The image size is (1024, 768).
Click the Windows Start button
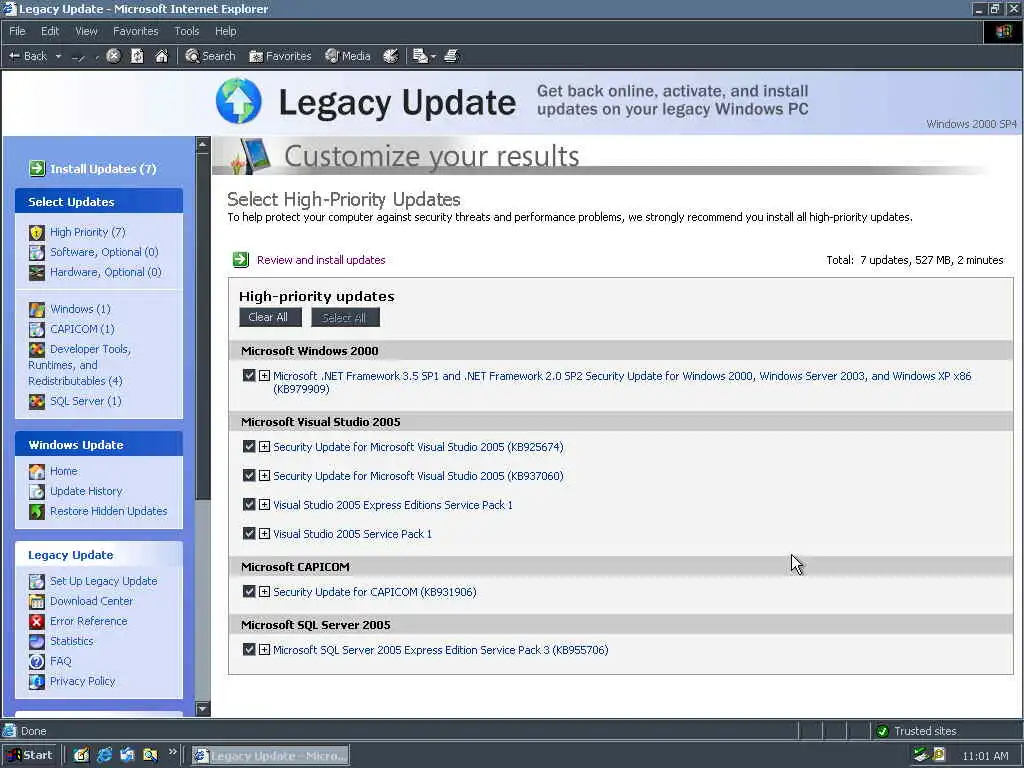29,755
